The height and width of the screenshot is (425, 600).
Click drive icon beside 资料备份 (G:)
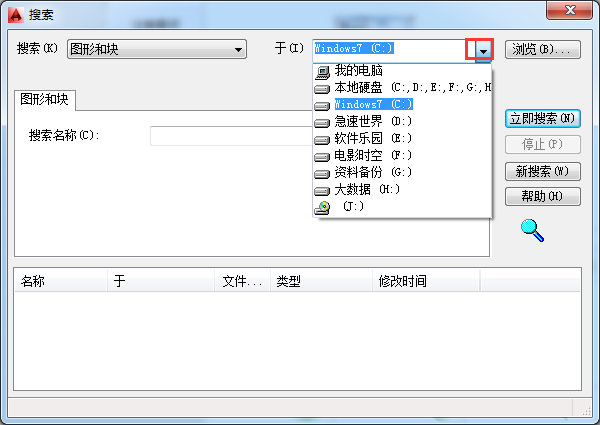pos(322,174)
